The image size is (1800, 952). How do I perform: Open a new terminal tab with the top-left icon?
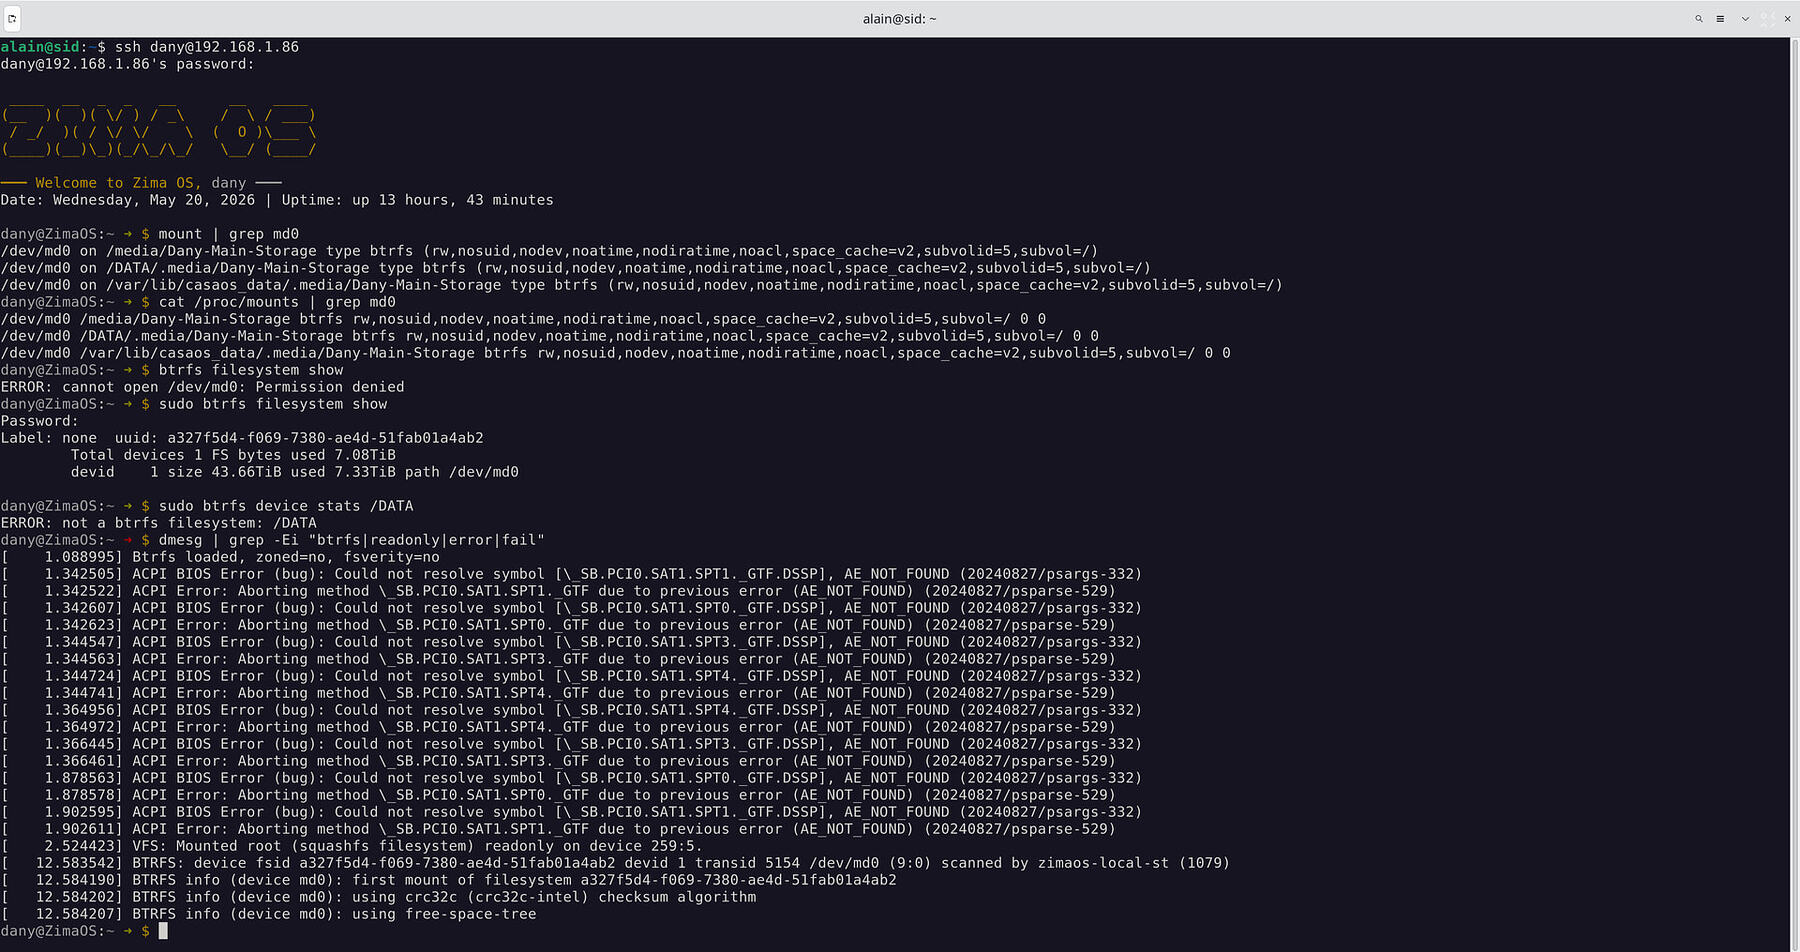coord(12,18)
